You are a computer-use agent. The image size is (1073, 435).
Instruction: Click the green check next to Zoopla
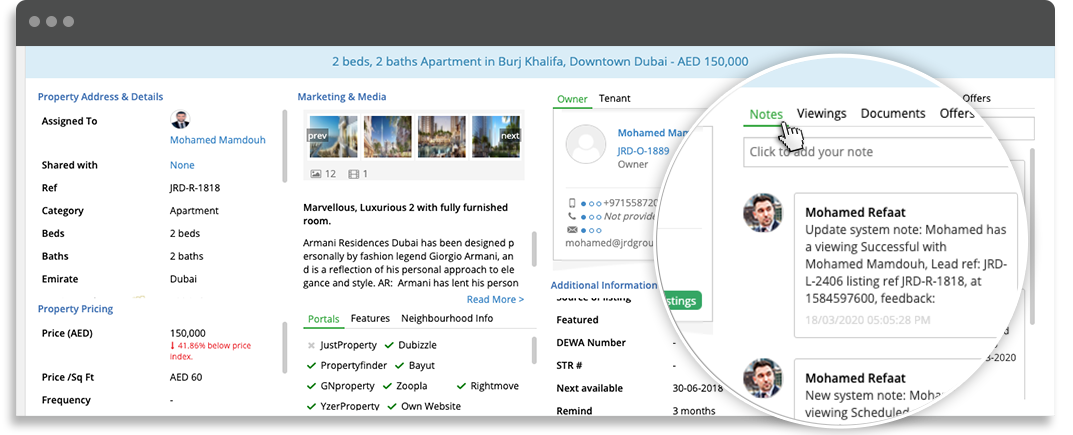point(388,386)
